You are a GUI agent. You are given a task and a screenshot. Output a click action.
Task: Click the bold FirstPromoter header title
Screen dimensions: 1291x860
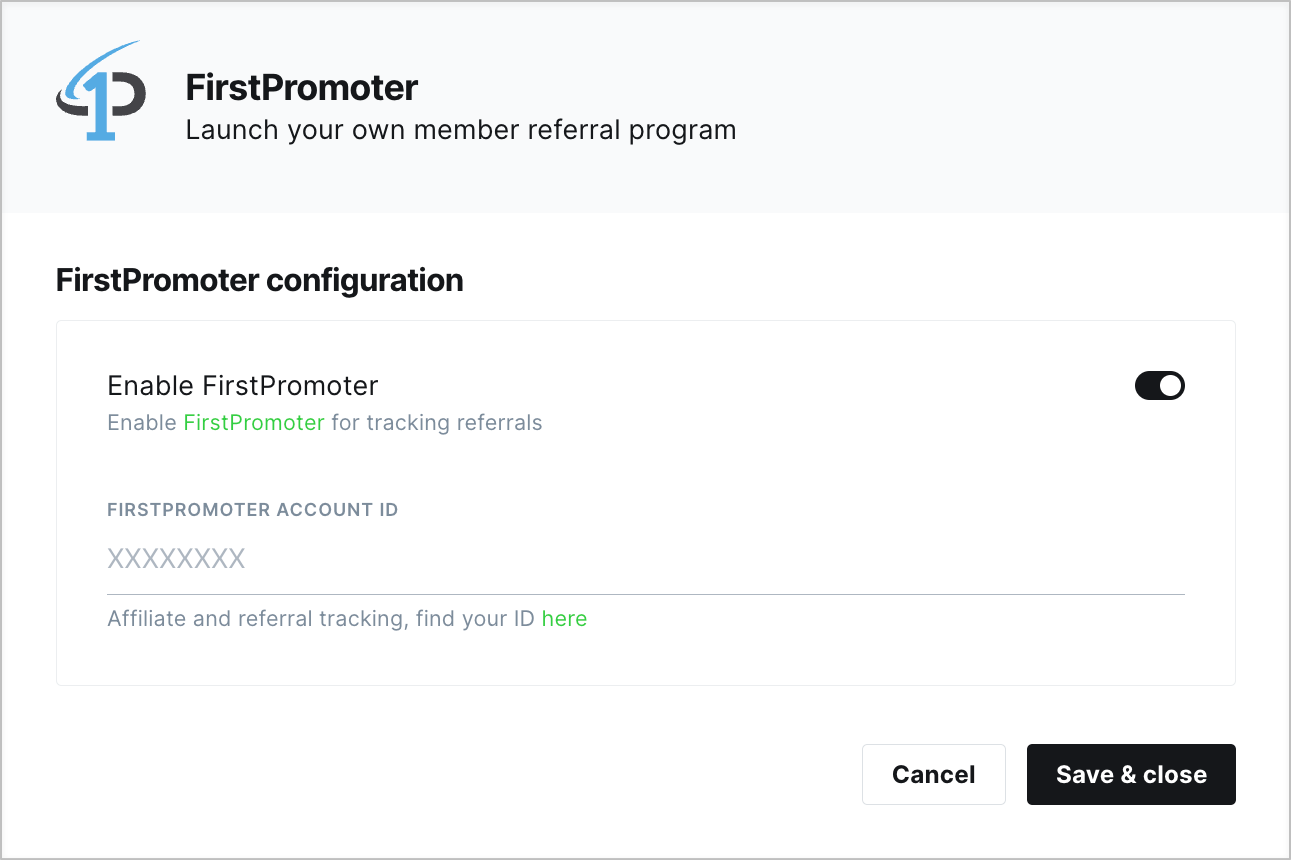(301, 88)
